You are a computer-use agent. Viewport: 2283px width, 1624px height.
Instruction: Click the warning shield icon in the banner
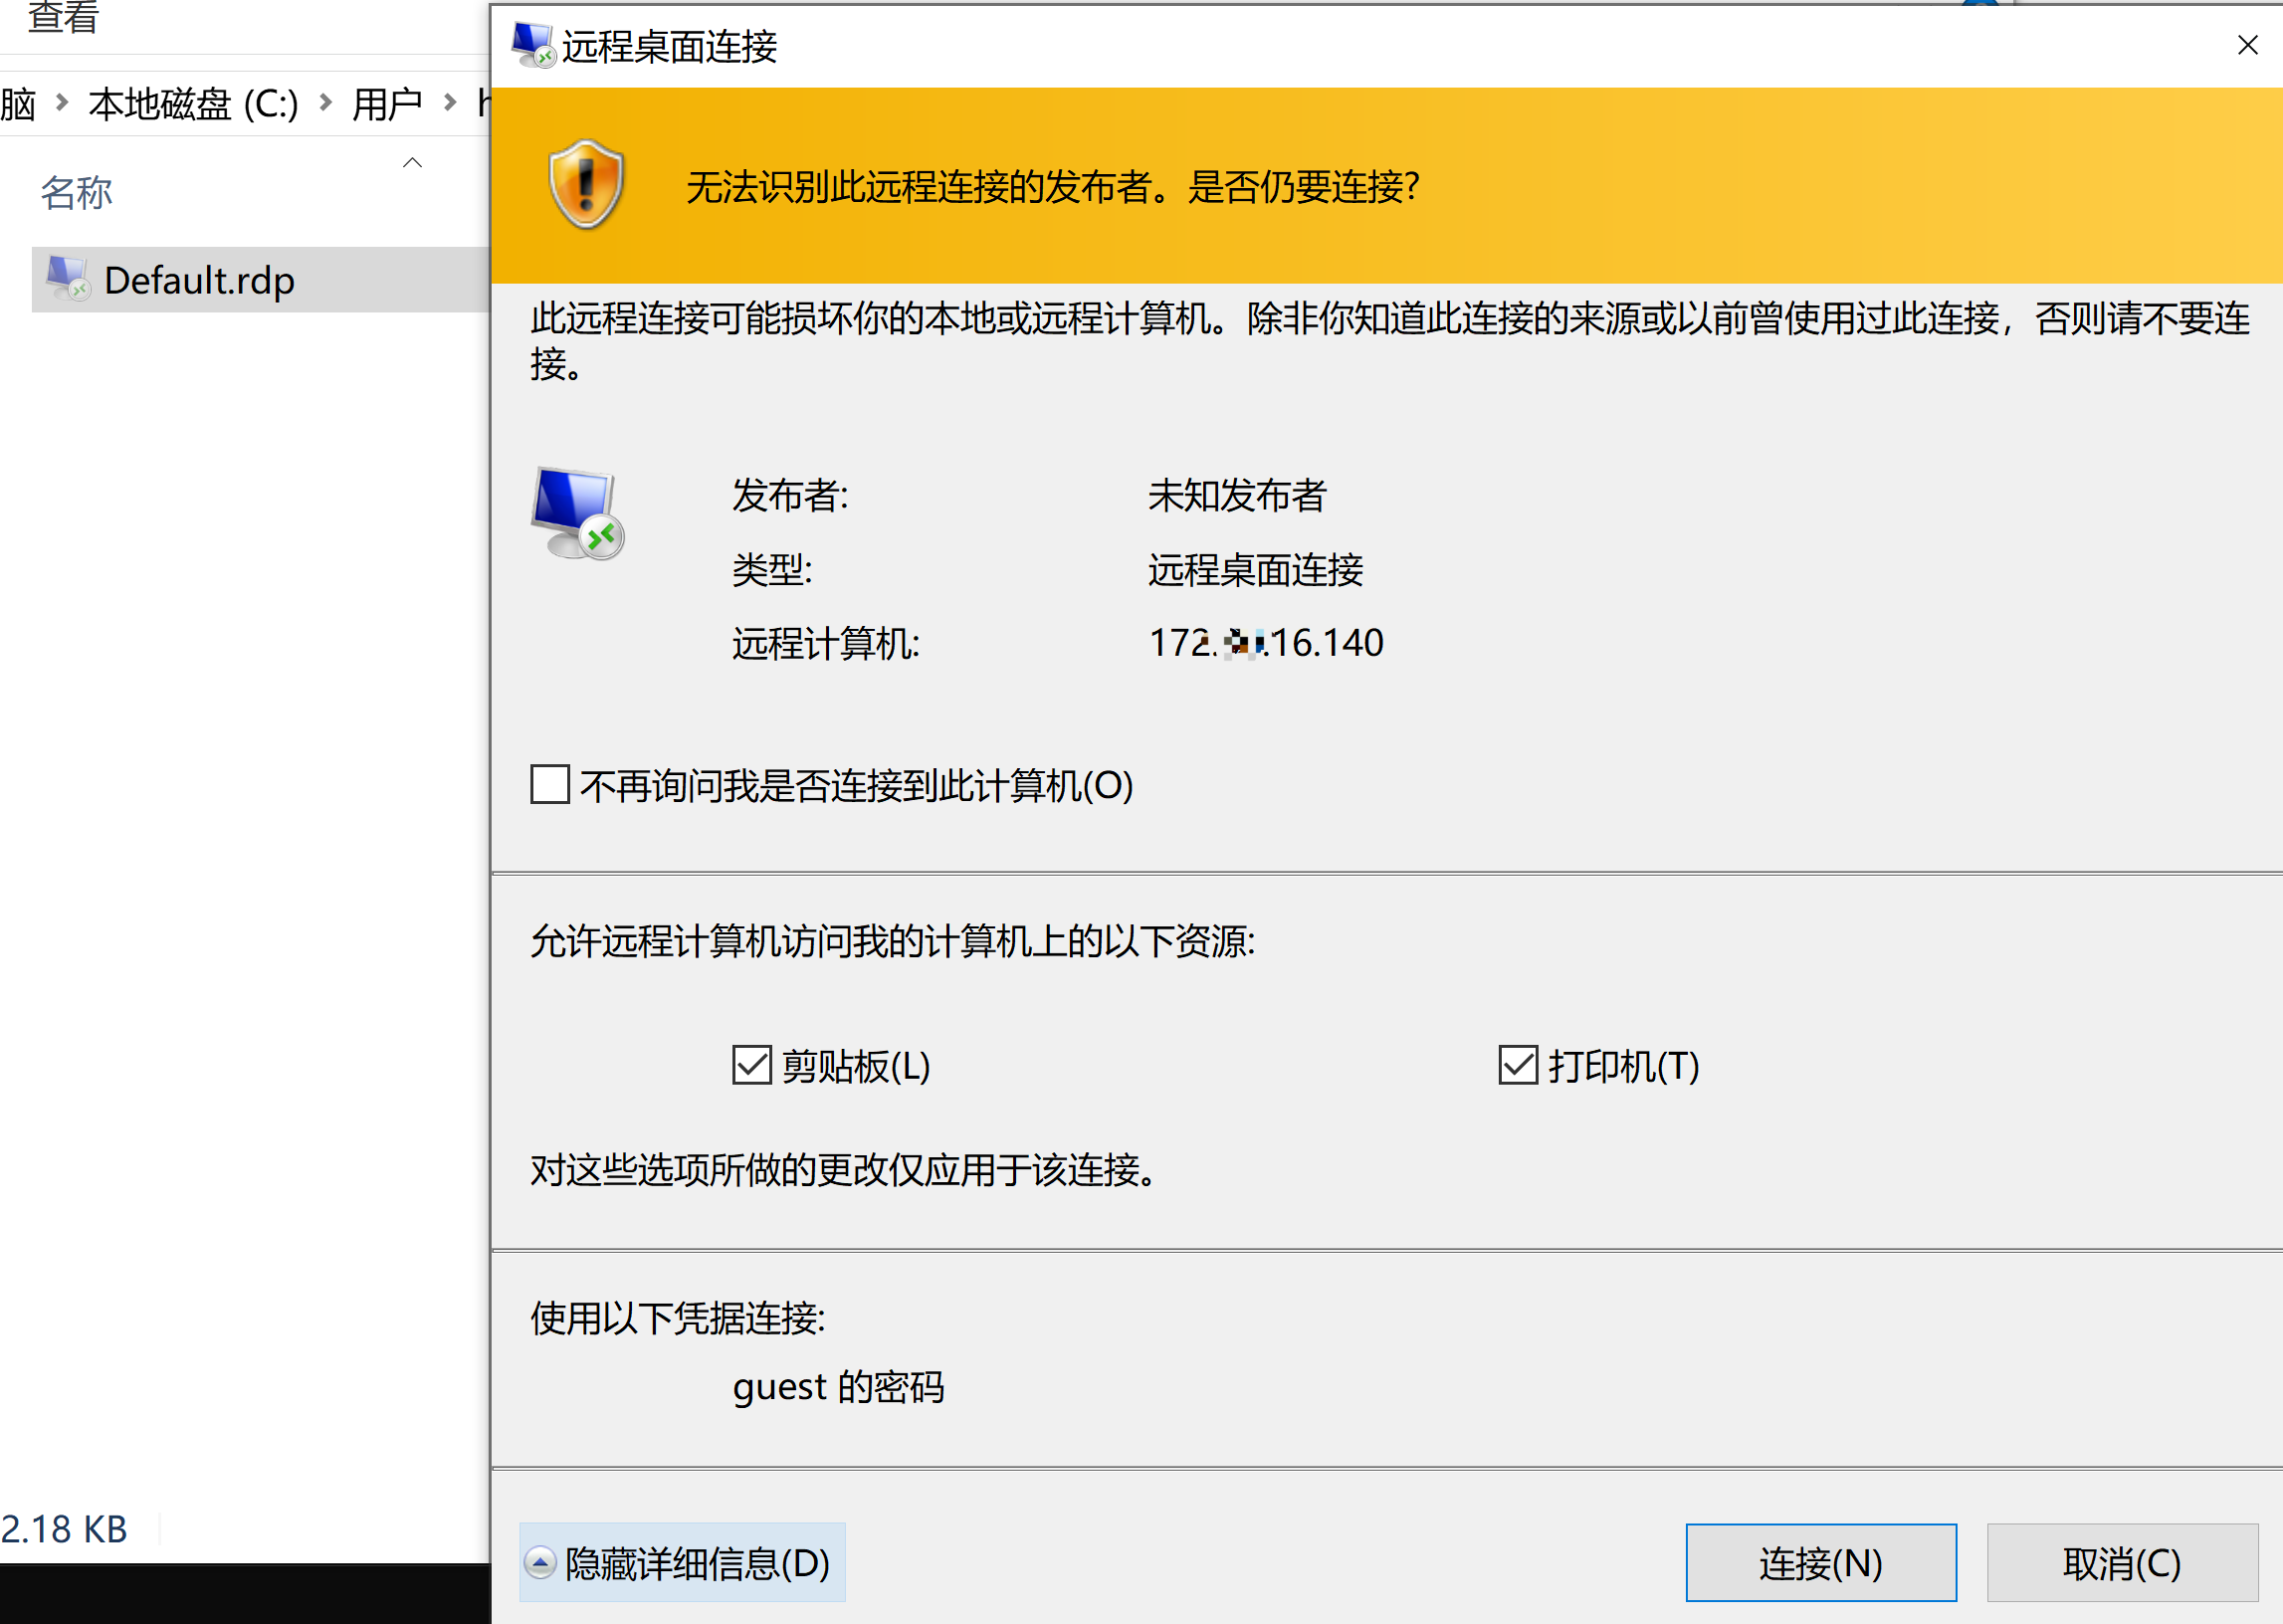pyautogui.click(x=586, y=185)
